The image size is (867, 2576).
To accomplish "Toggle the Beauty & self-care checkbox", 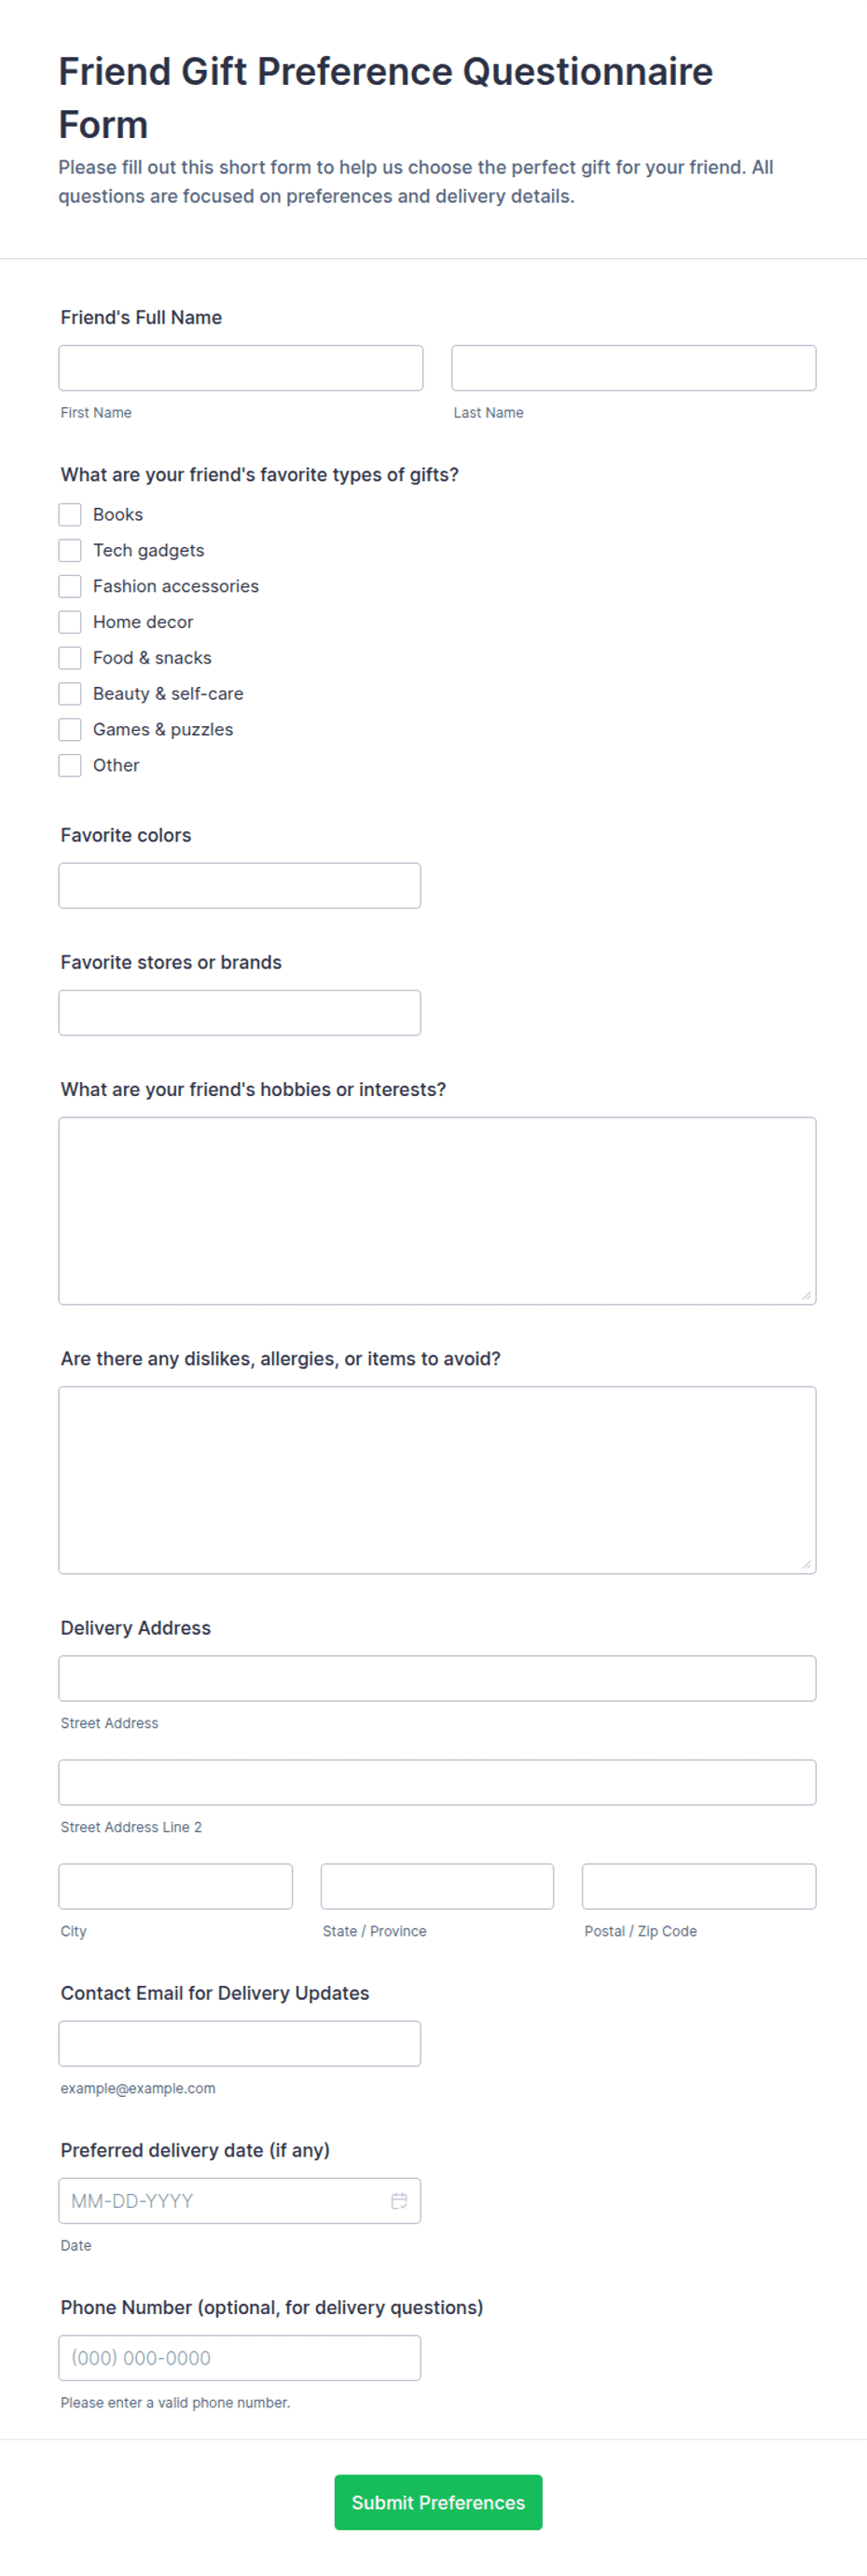I will (70, 694).
